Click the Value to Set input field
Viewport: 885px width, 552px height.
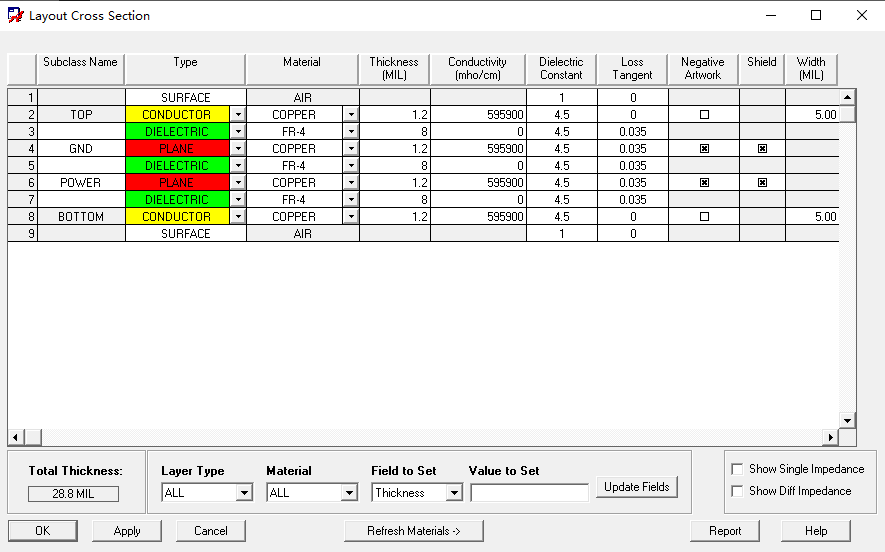[529, 493]
